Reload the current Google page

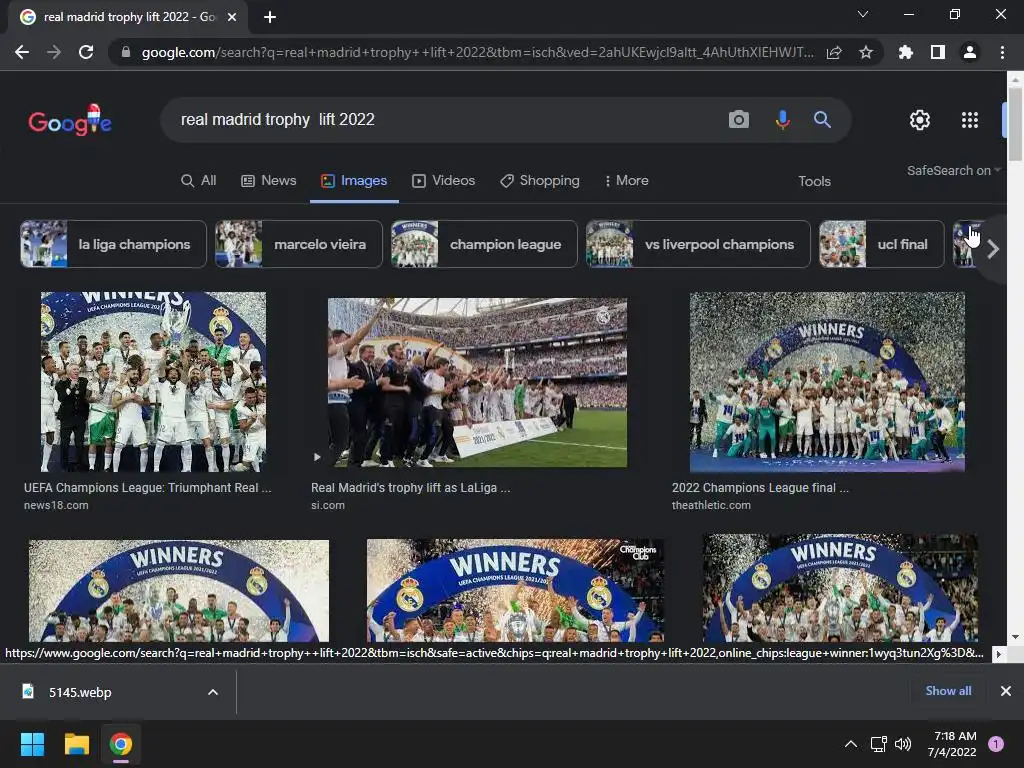pyautogui.click(x=86, y=52)
